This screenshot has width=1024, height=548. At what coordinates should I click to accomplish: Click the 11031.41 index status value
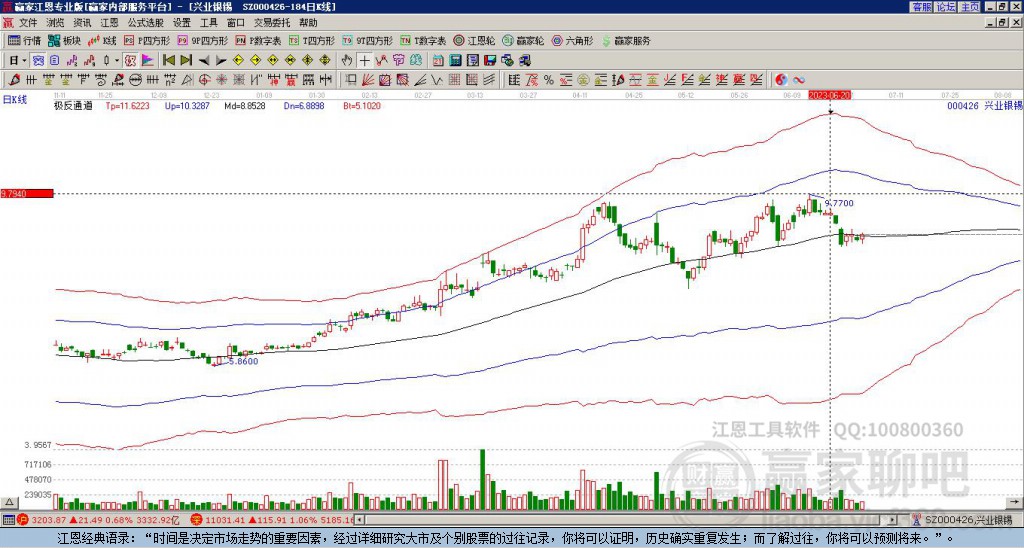(227, 520)
